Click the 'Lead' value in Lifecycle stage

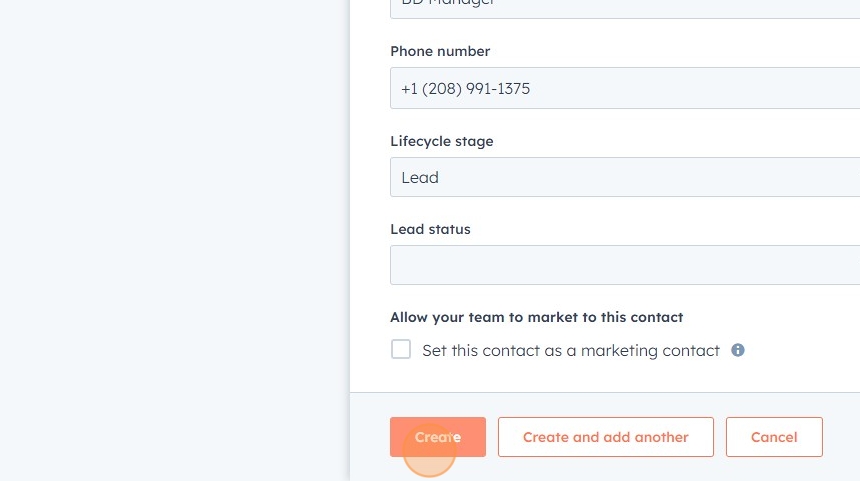[x=420, y=177]
